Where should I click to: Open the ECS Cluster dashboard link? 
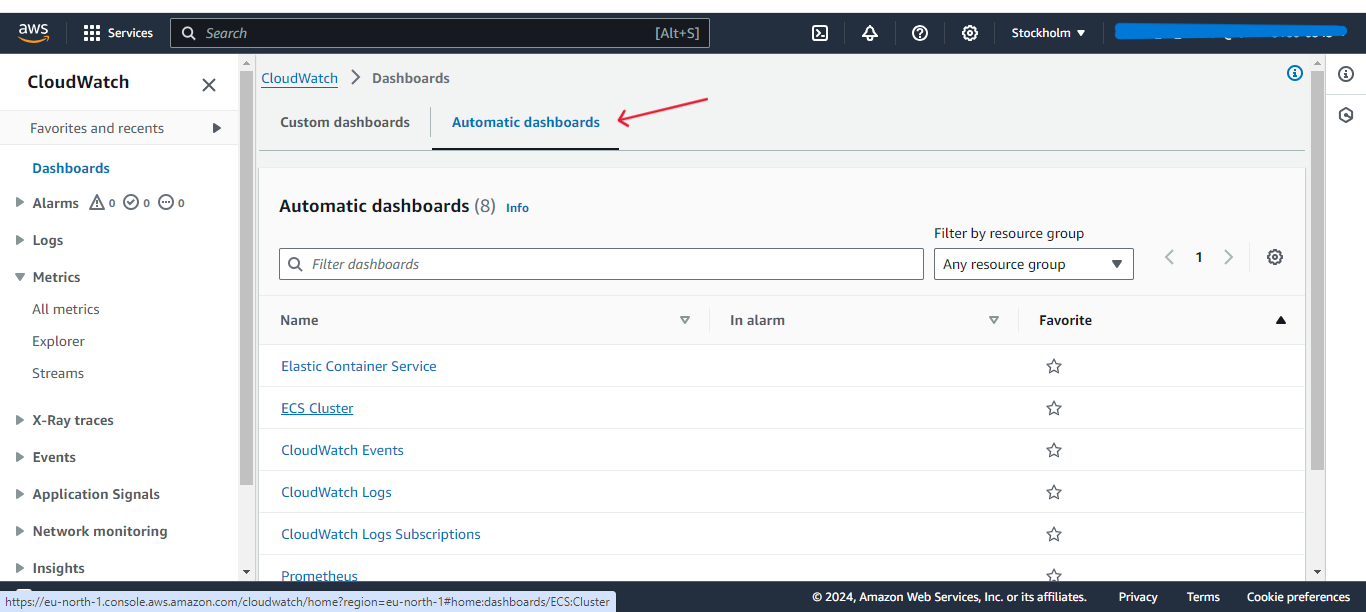click(x=317, y=408)
